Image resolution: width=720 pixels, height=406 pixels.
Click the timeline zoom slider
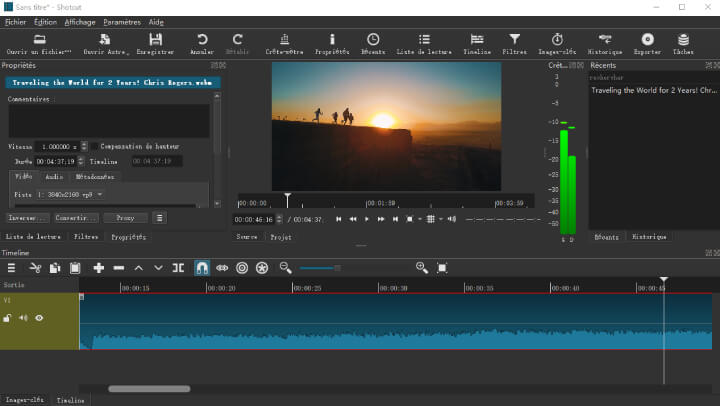tap(320, 268)
